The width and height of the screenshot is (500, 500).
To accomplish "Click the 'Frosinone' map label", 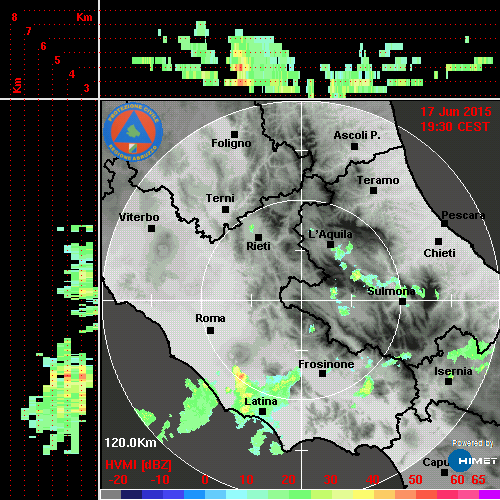I will pyautogui.click(x=326, y=364).
